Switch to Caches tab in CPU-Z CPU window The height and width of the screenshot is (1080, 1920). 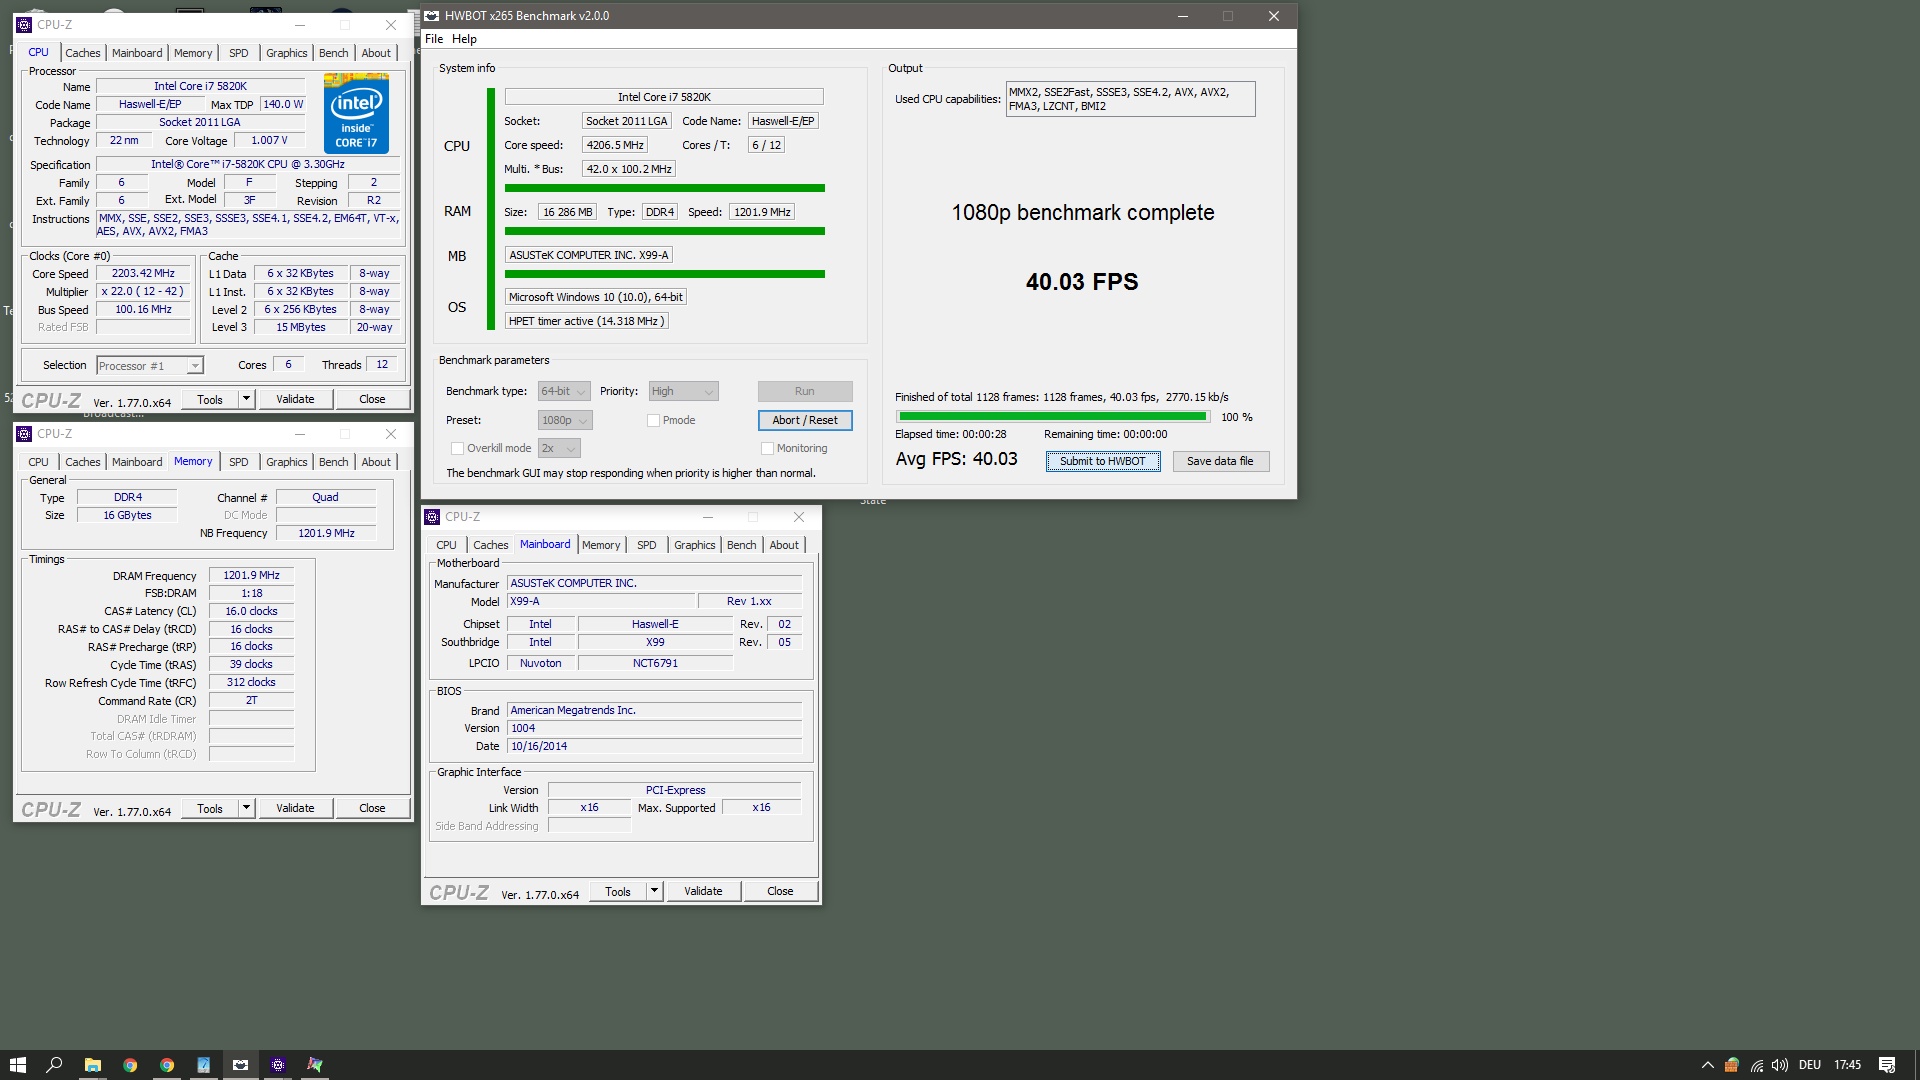tap(83, 53)
